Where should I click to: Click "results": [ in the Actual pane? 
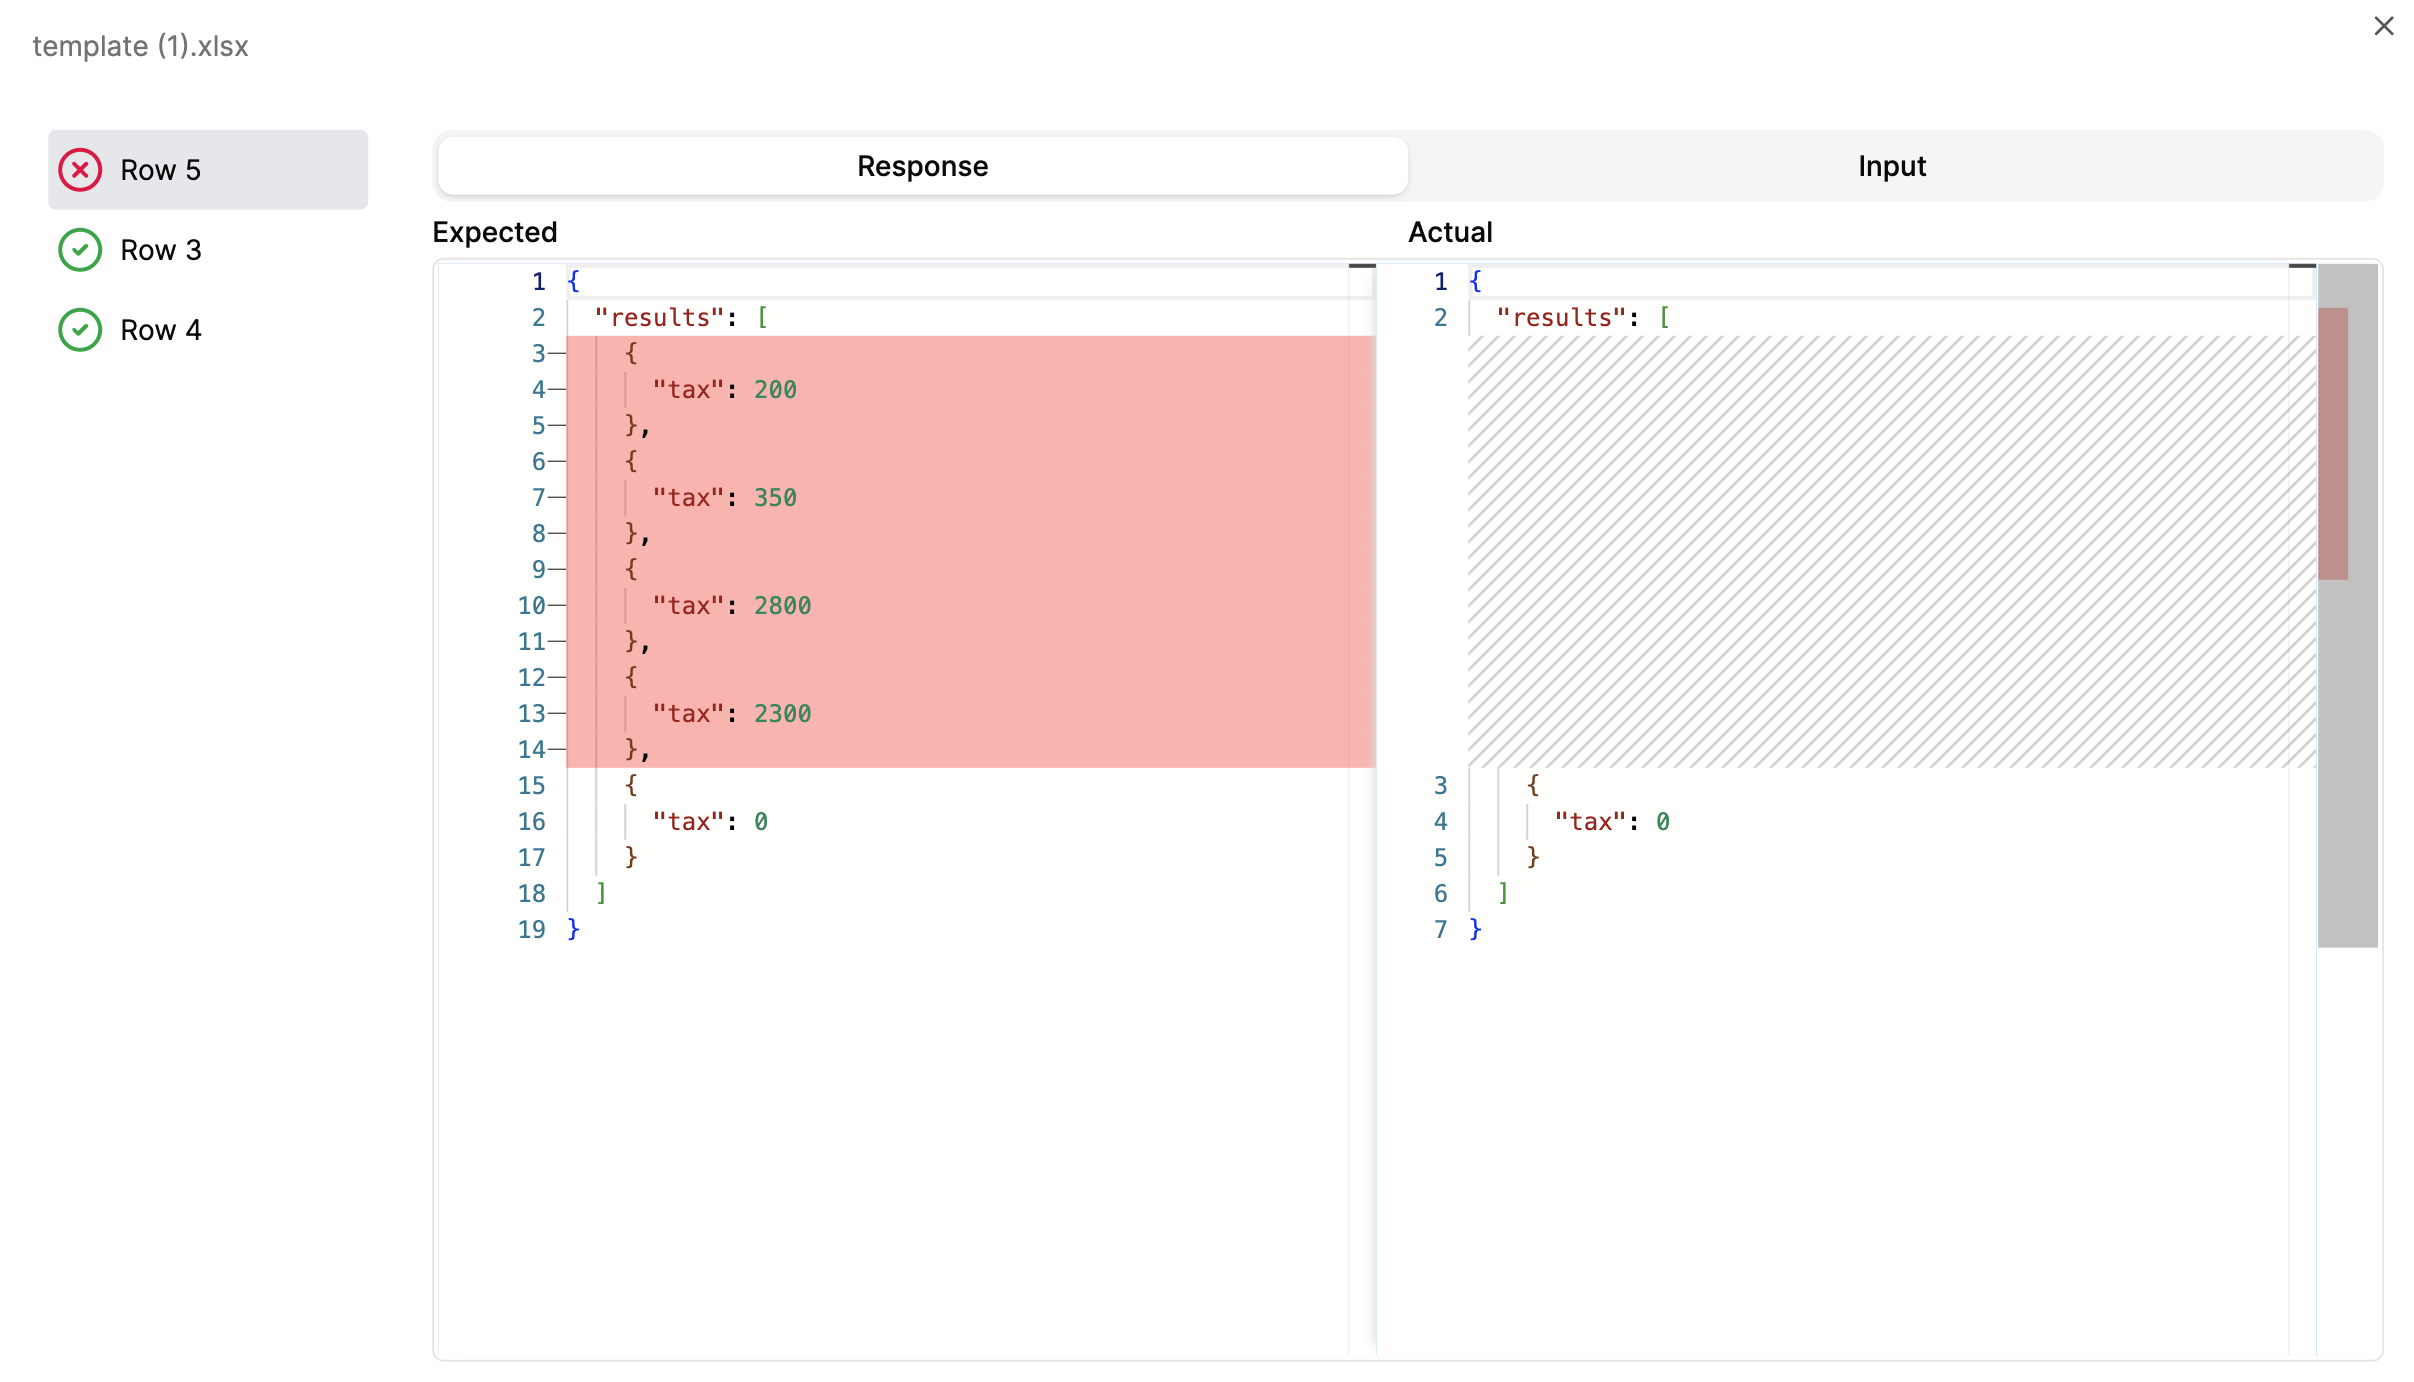tap(1583, 317)
